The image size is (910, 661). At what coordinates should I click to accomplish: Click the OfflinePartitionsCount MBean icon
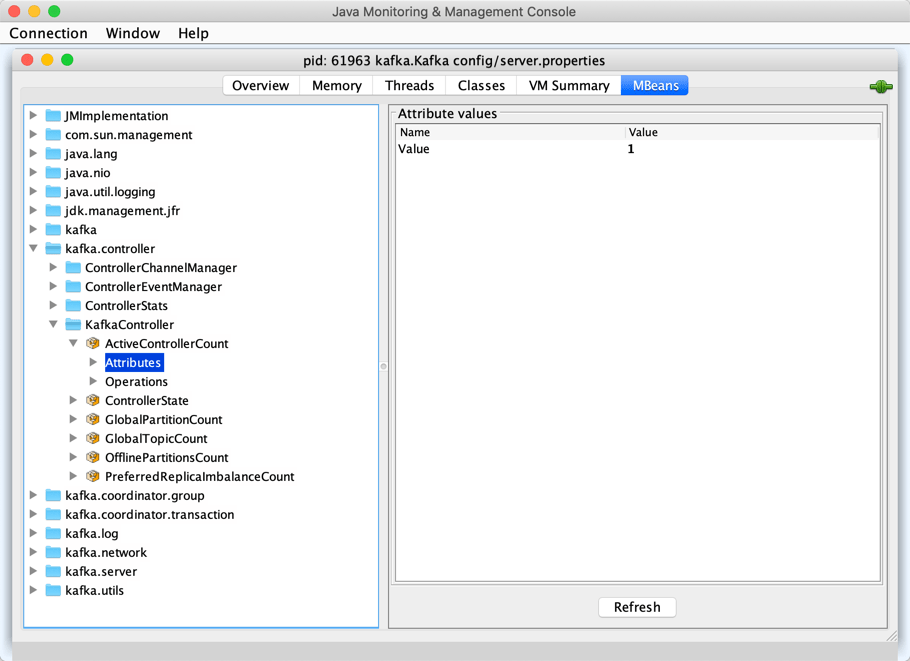click(x=92, y=457)
